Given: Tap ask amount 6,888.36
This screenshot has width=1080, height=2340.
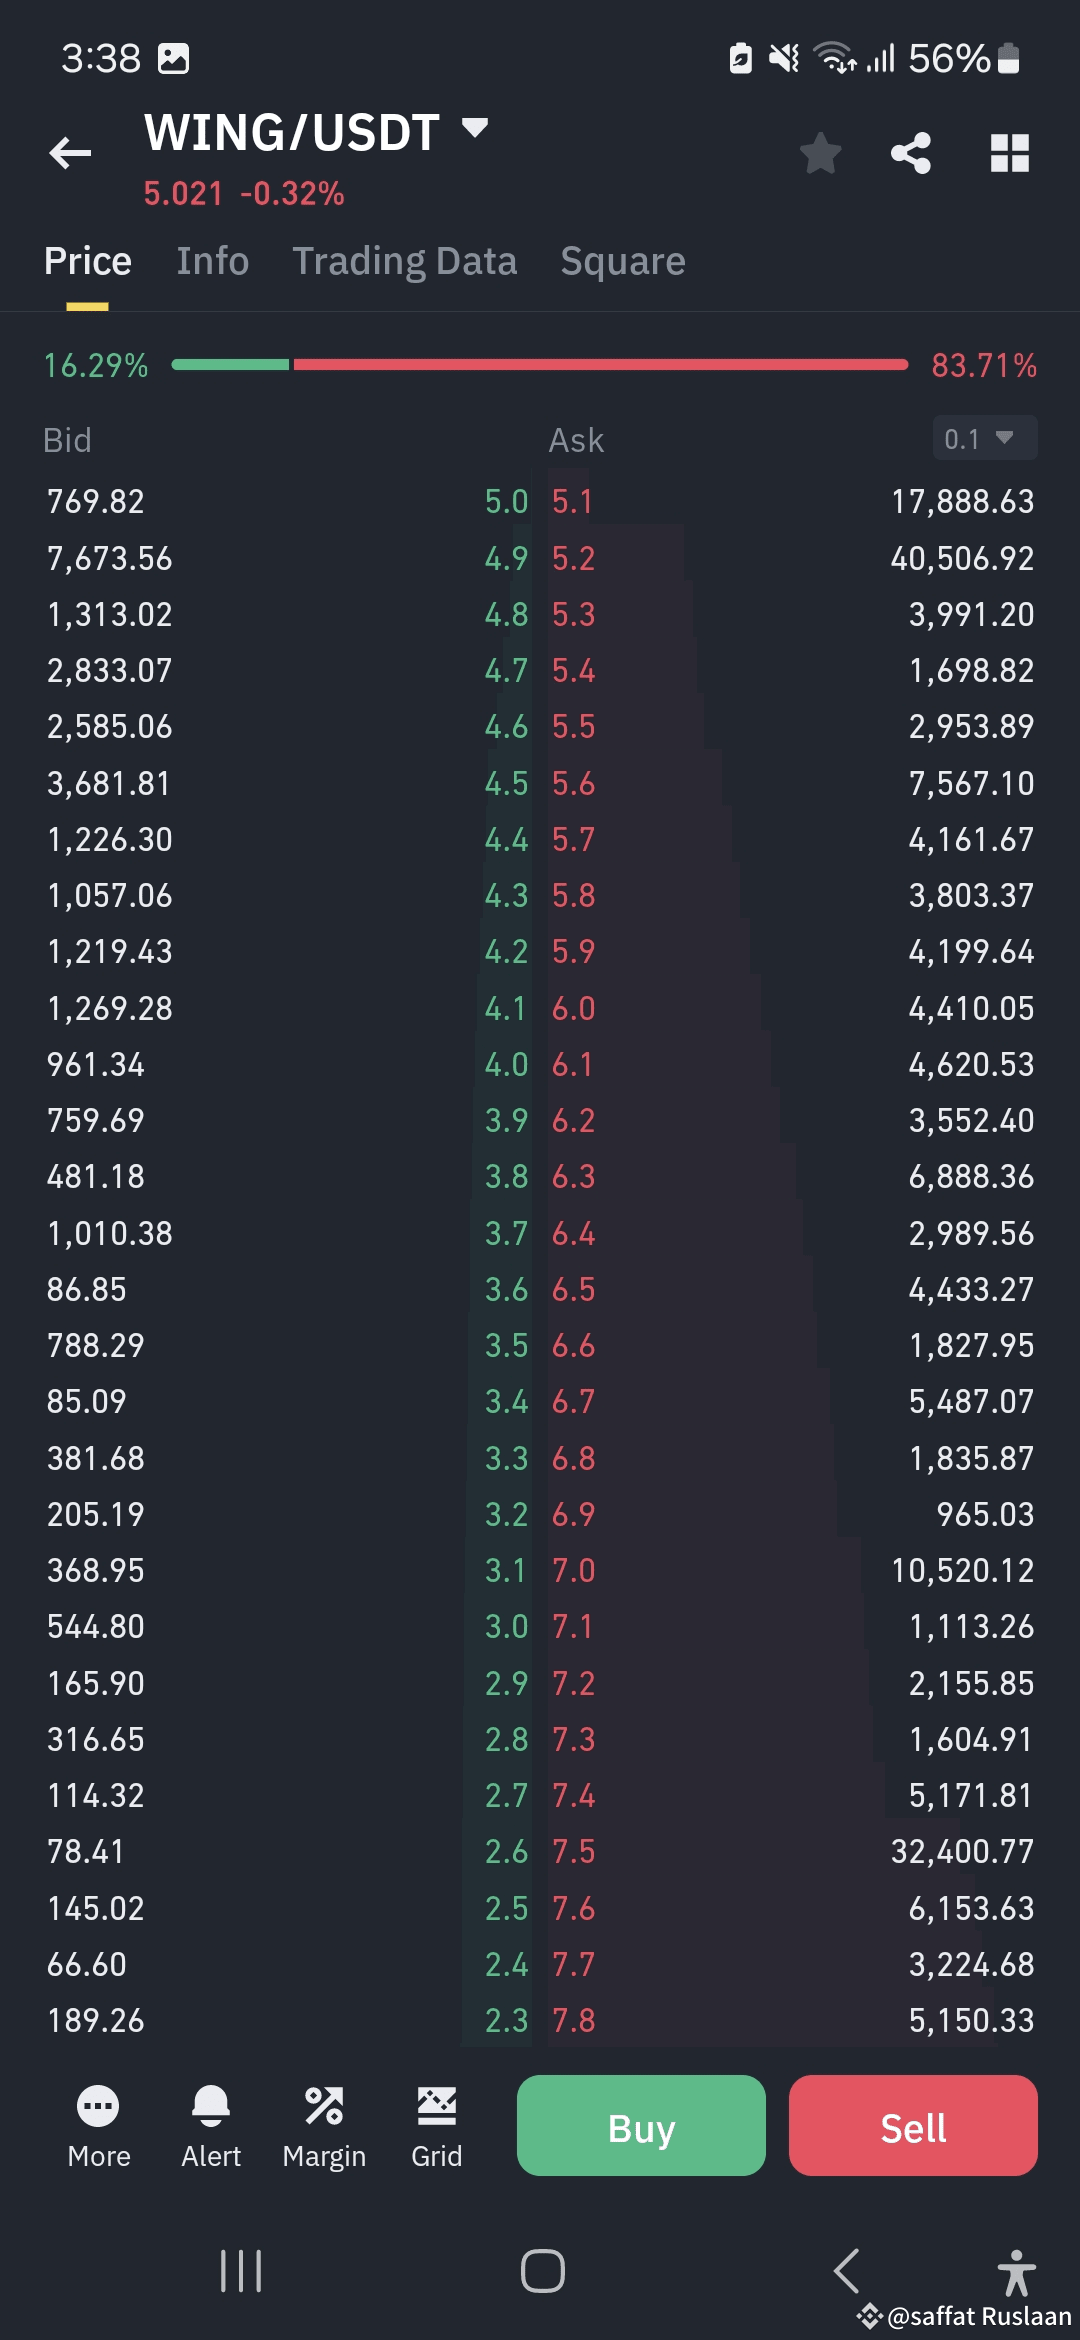Looking at the screenshot, I should 972,1176.
